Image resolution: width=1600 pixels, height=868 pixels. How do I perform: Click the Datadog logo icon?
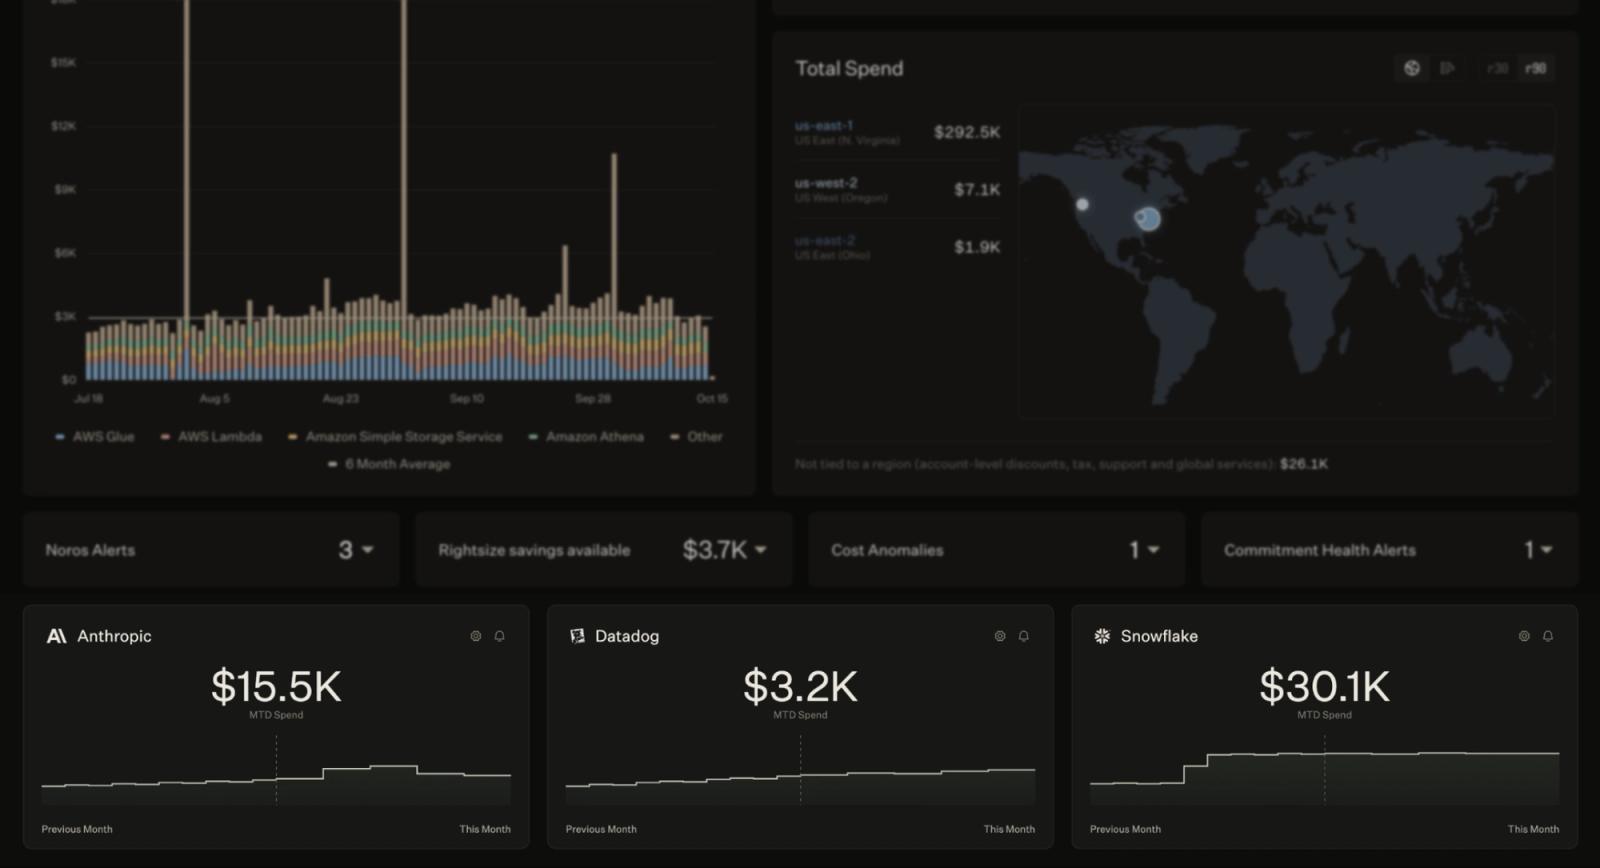577,636
